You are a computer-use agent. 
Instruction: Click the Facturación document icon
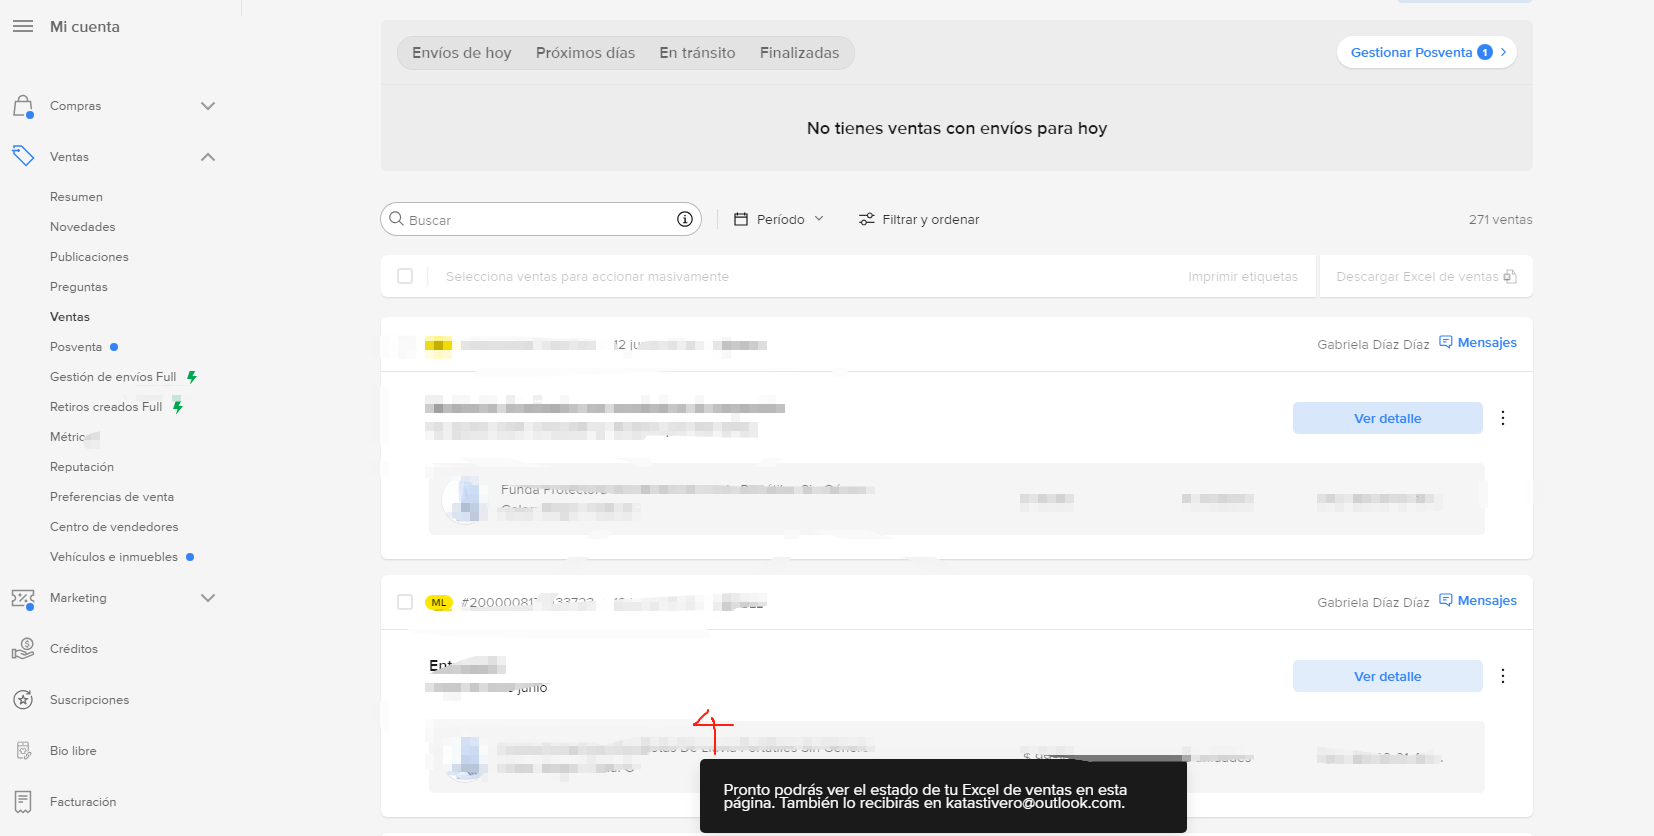click(x=23, y=802)
